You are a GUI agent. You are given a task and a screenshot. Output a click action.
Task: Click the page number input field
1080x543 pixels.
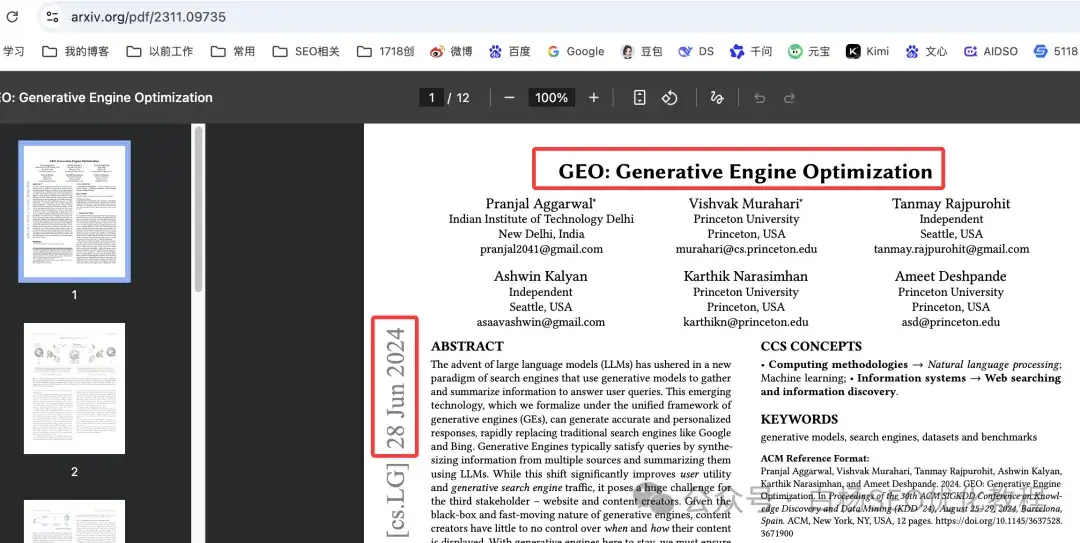point(432,98)
